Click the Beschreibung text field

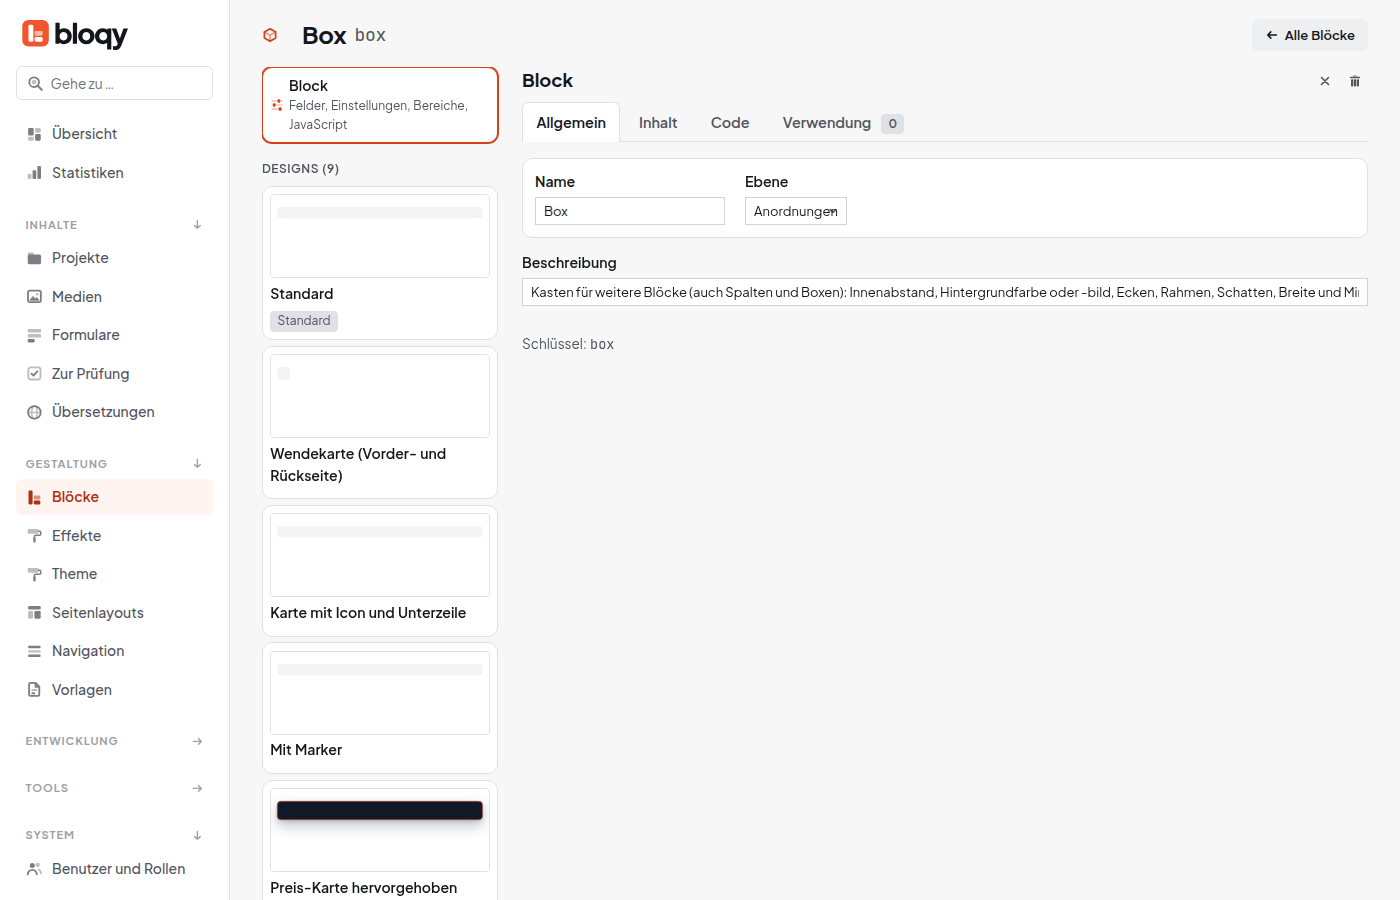click(x=945, y=292)
